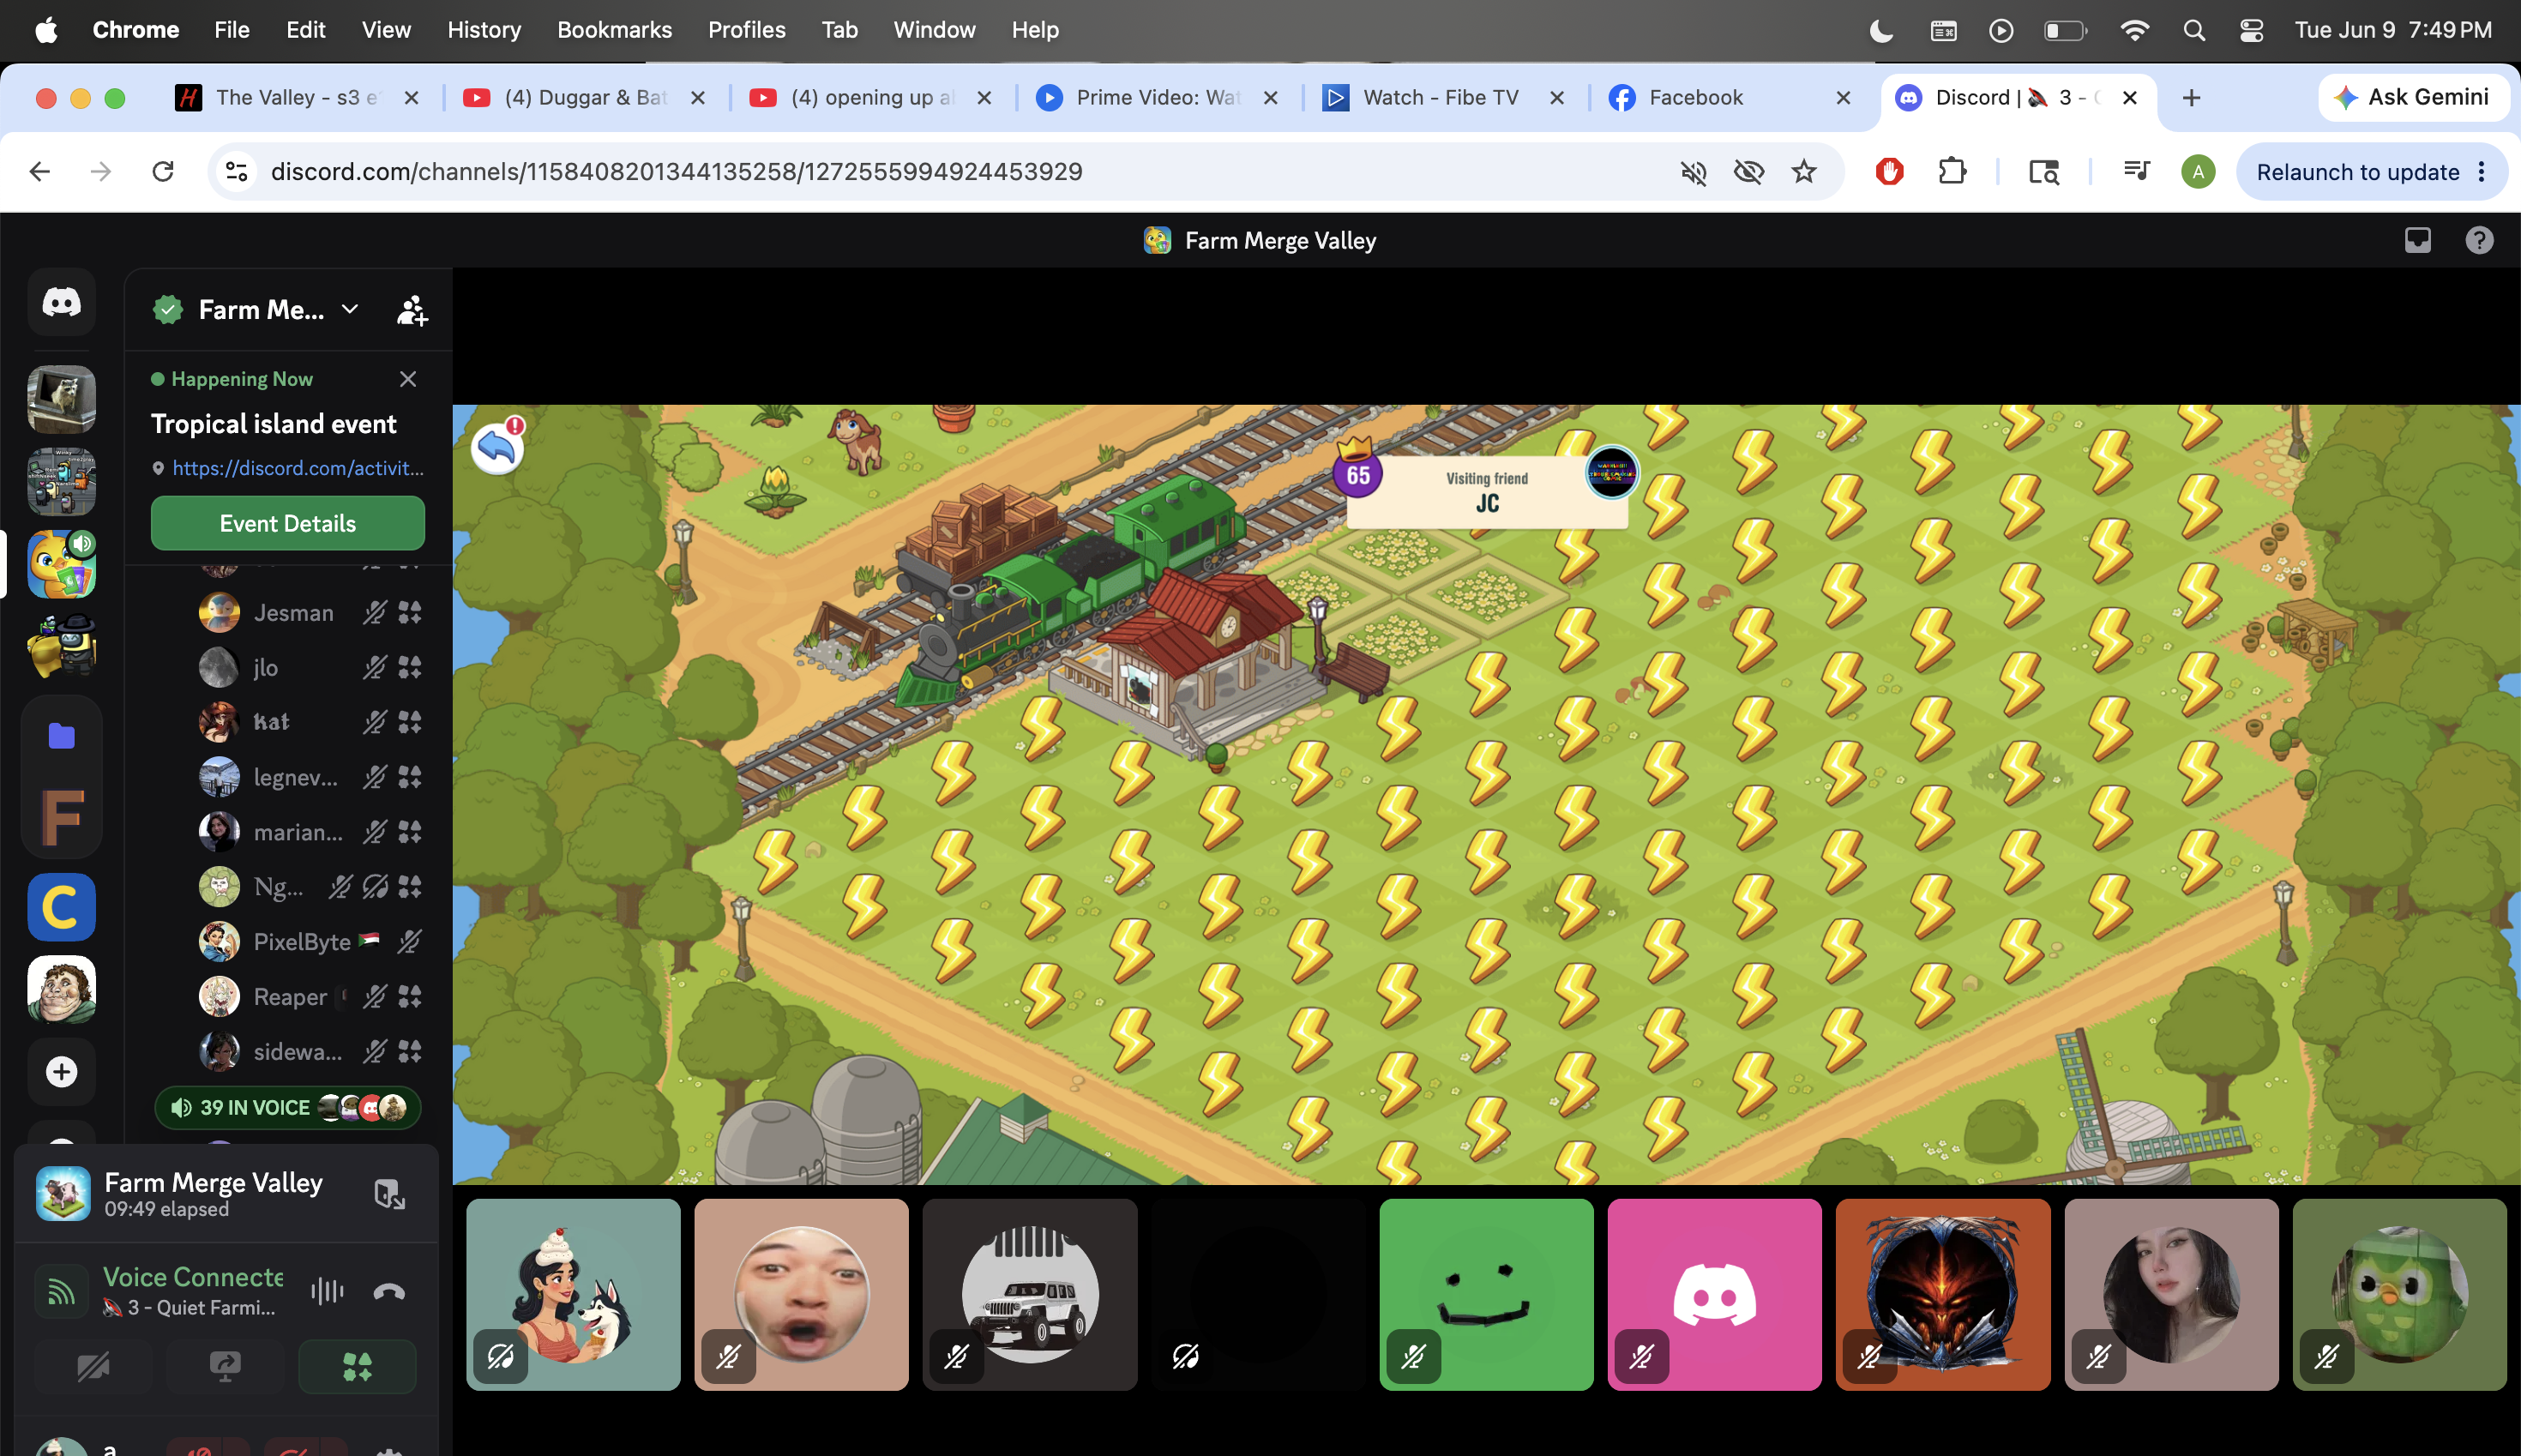
Task: Open the tab search icon in toolbar
Action: [2043, 172]
